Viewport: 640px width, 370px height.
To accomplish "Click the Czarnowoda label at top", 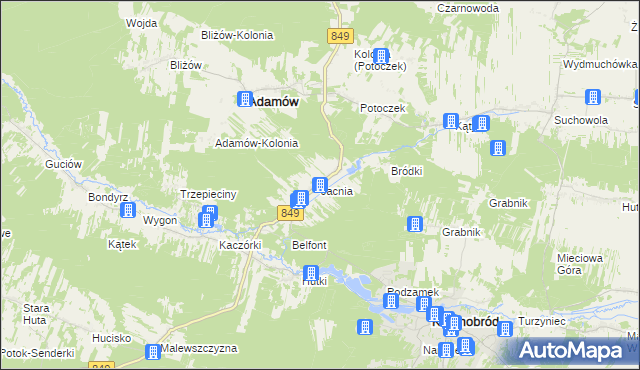I will (x=468, y=8).
